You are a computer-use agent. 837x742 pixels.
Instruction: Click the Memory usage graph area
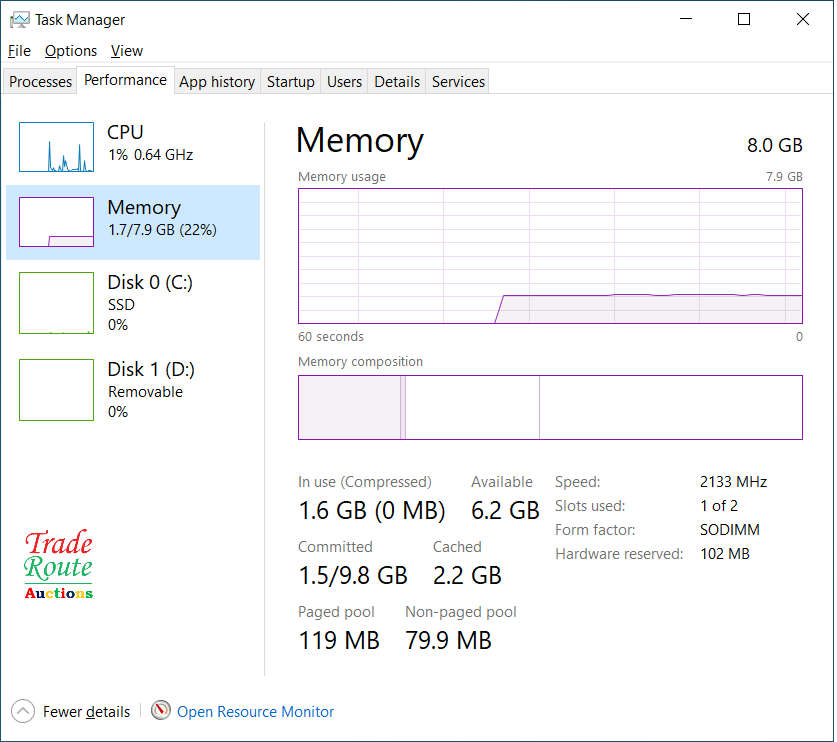(550, 256)
